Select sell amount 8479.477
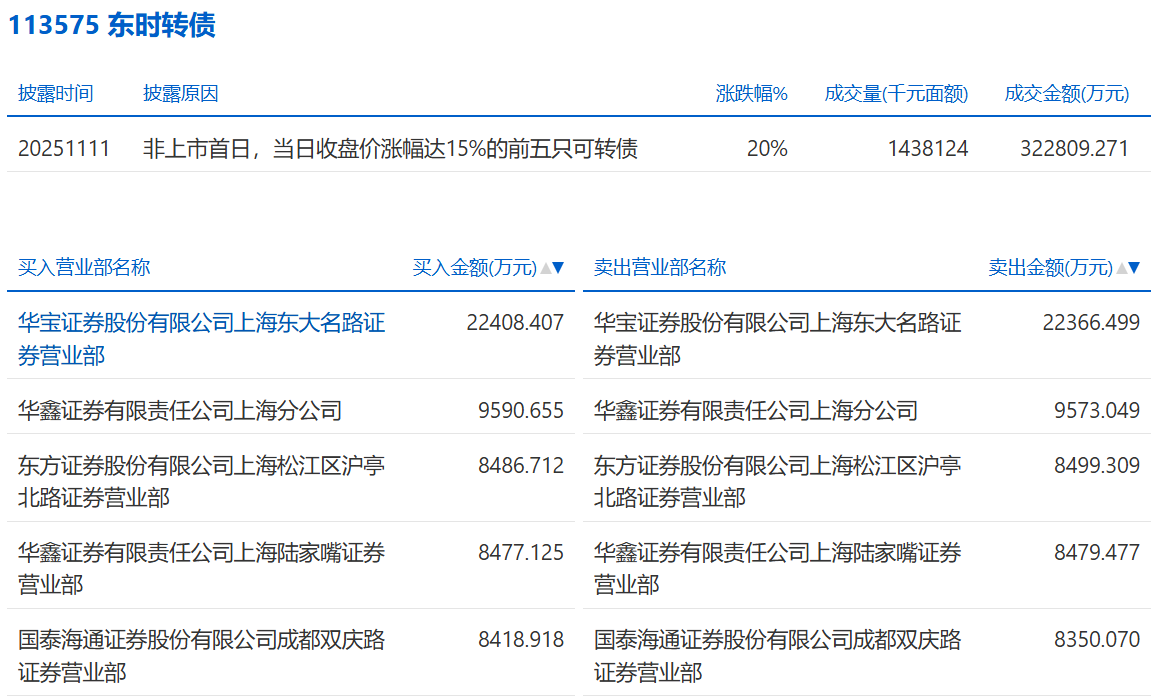This screenshot has height=699, width=1158. [x=1097, y=553]
